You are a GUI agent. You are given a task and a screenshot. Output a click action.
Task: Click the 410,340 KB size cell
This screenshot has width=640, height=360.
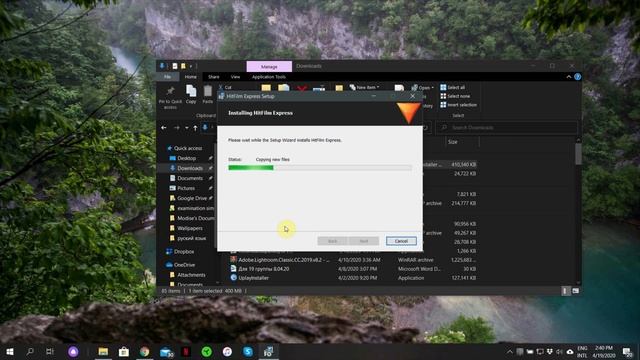[x=463, y=164]
